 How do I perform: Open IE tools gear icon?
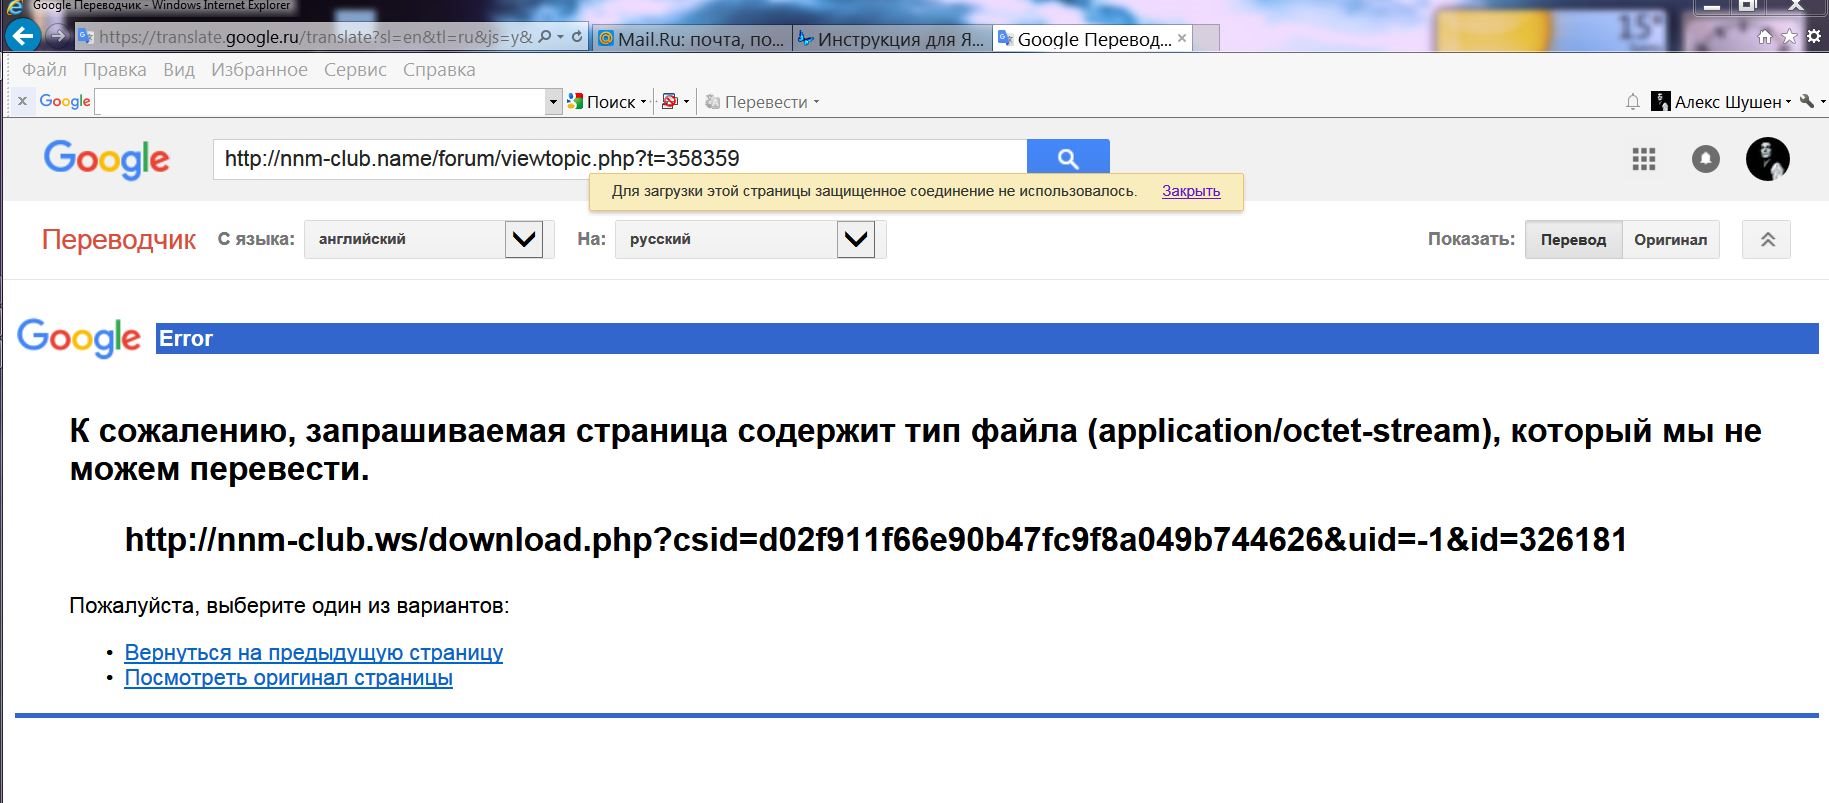point(1814,37)
